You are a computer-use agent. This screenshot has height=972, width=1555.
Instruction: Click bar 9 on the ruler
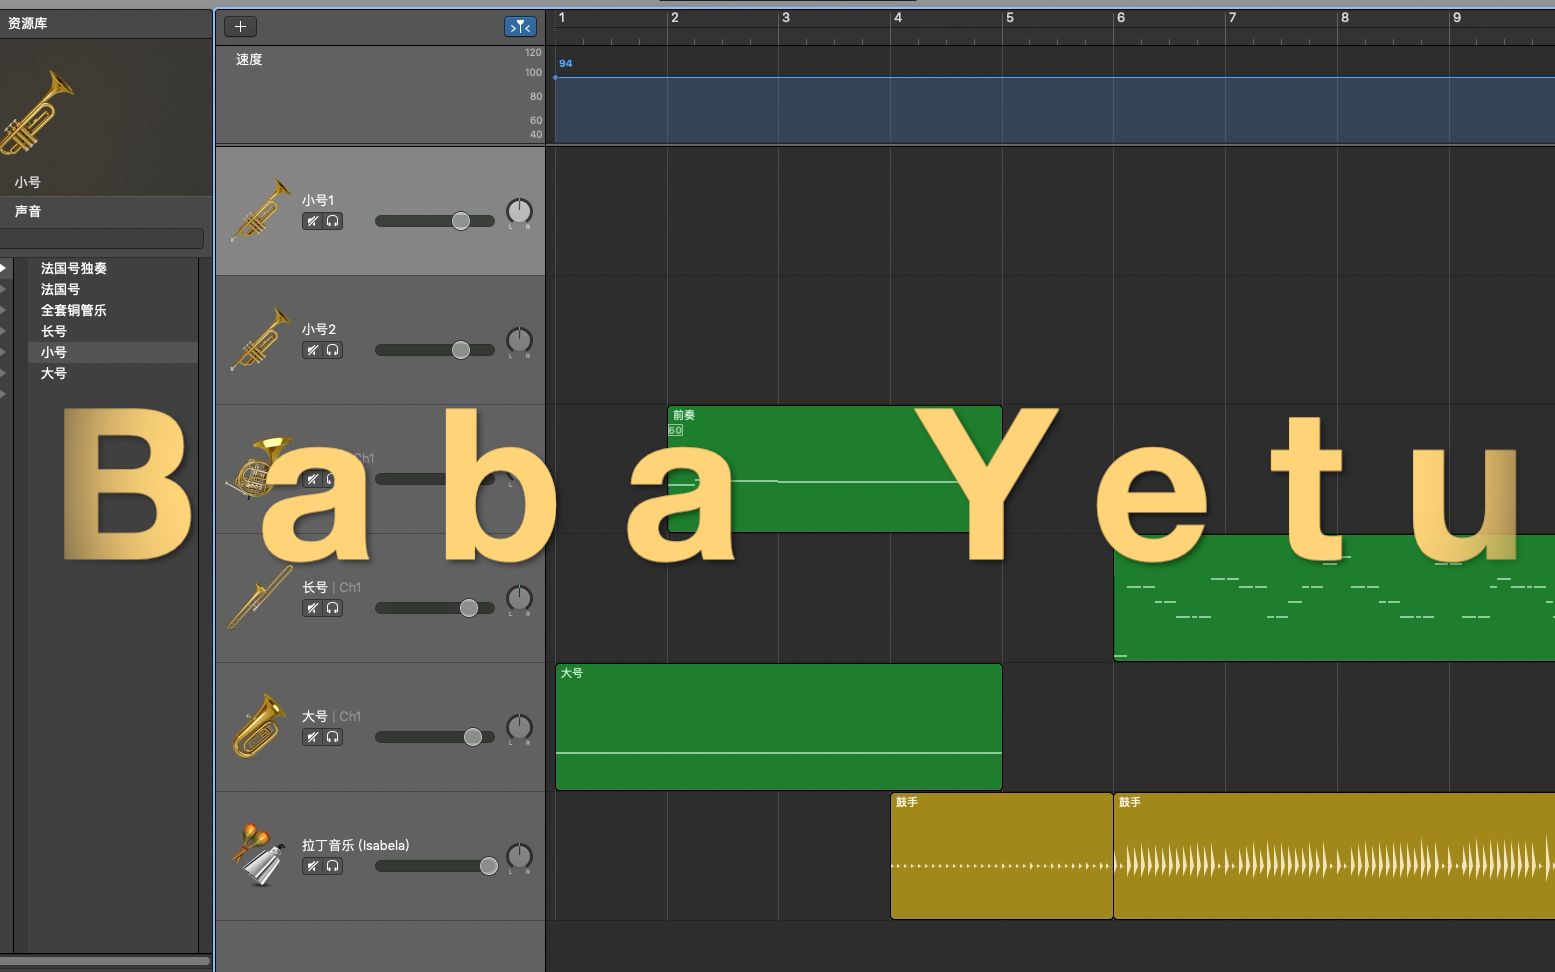(x=1457, y=17)
